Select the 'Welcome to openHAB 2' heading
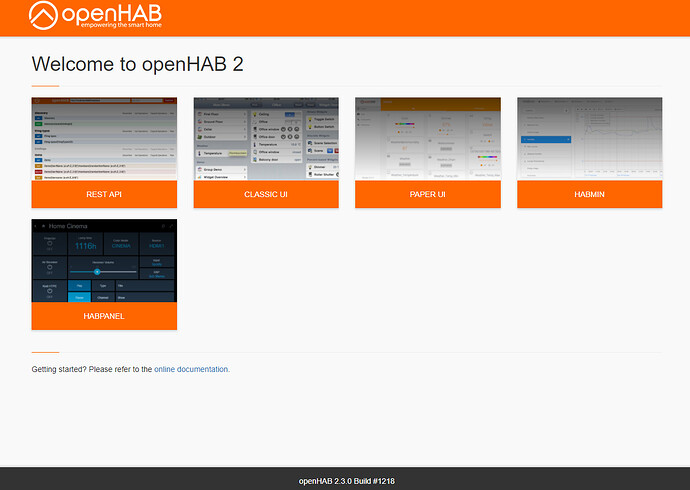Viewport: 690px width, 490px height. (x=137, y=64)
